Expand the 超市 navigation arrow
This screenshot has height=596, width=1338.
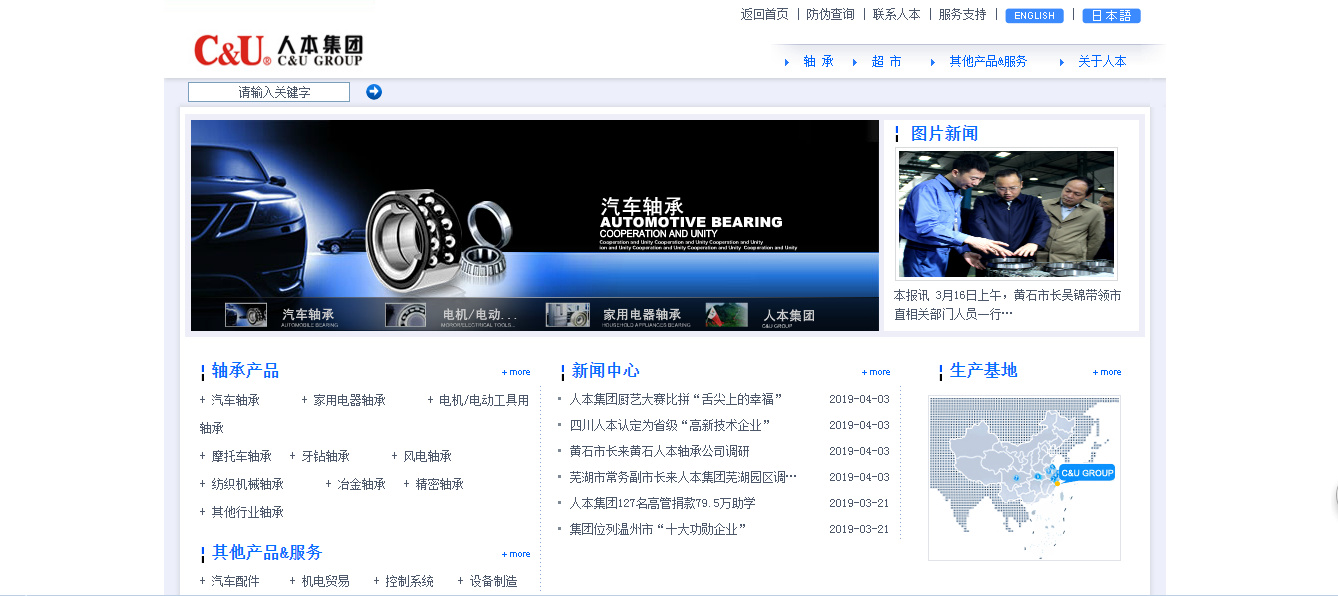click(x=854, y=61)
